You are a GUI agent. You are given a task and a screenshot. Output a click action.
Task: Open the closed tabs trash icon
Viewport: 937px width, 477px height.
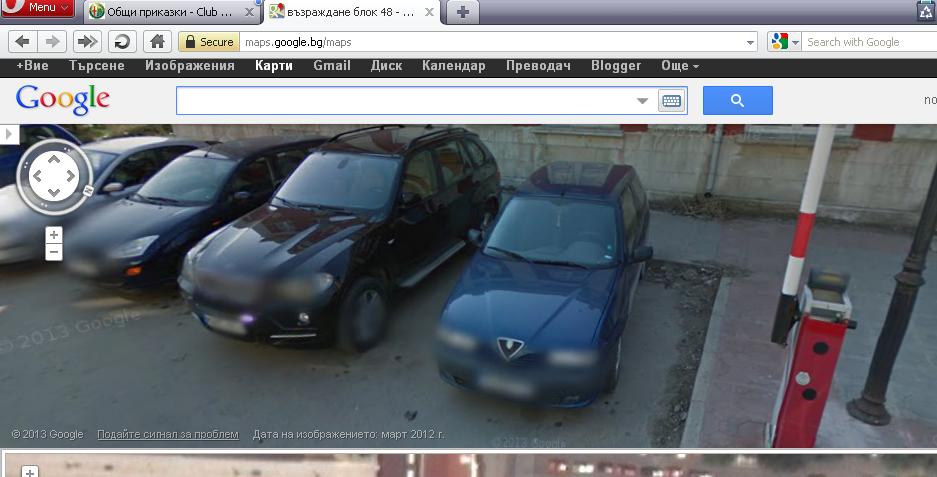tap(926, 11)
